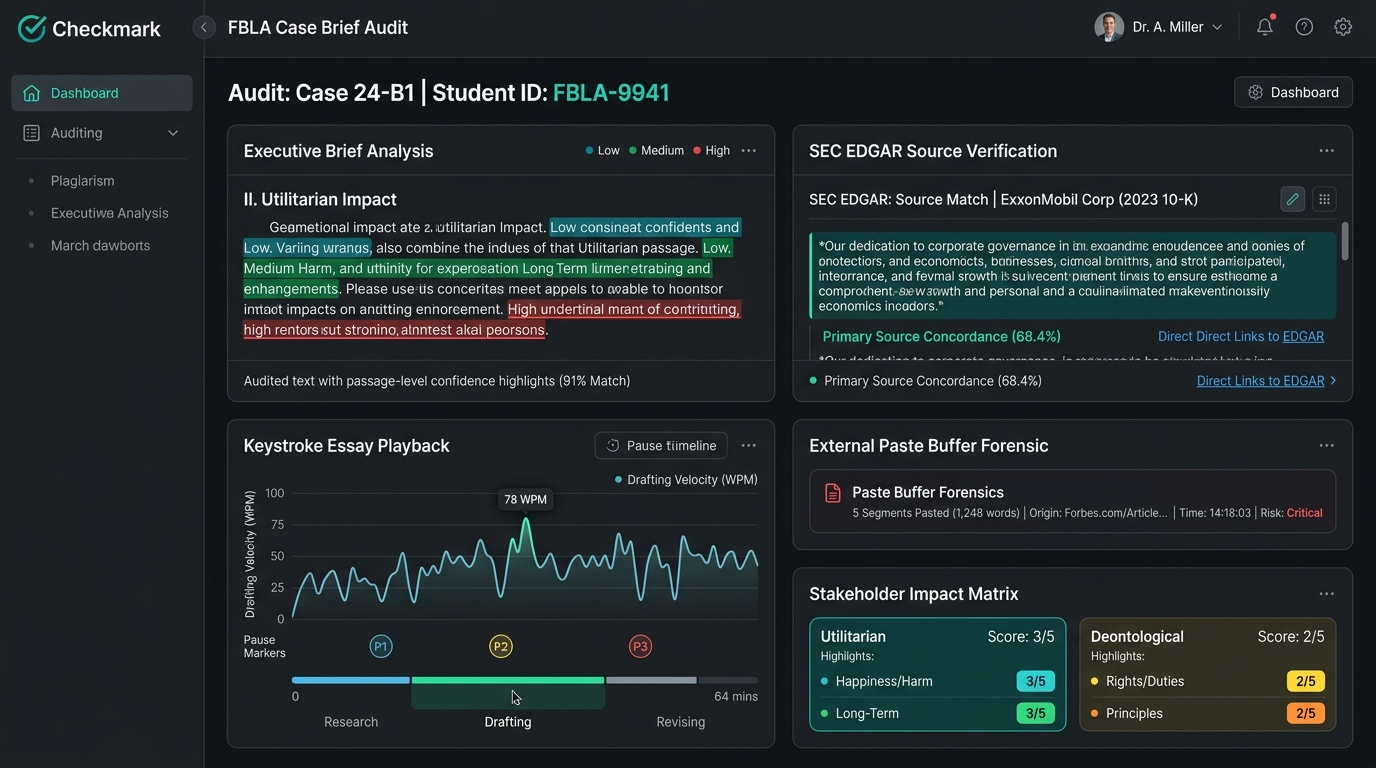Click Dr. A. Miller's profile avatar
This screenshot has width=1376, height=768.
pos(1109,27)
